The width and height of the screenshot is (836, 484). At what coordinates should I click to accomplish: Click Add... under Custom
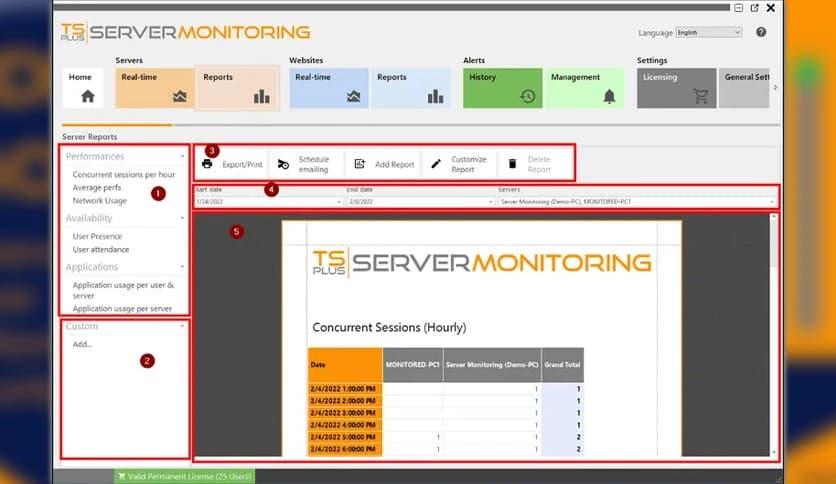coord(82,344)
